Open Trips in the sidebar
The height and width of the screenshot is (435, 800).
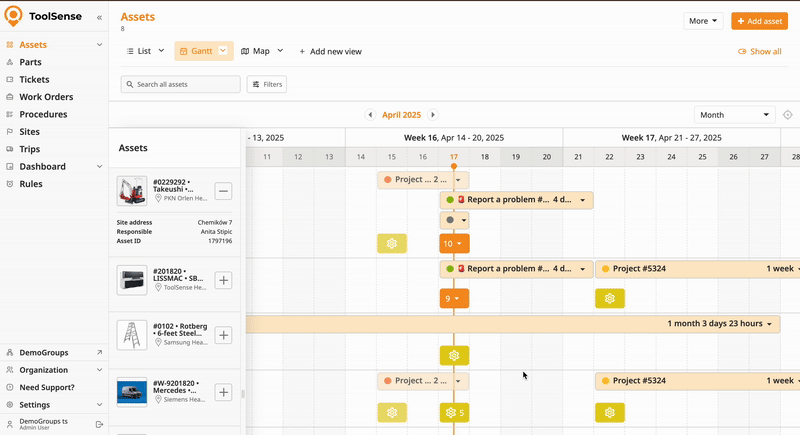(29, 149)
